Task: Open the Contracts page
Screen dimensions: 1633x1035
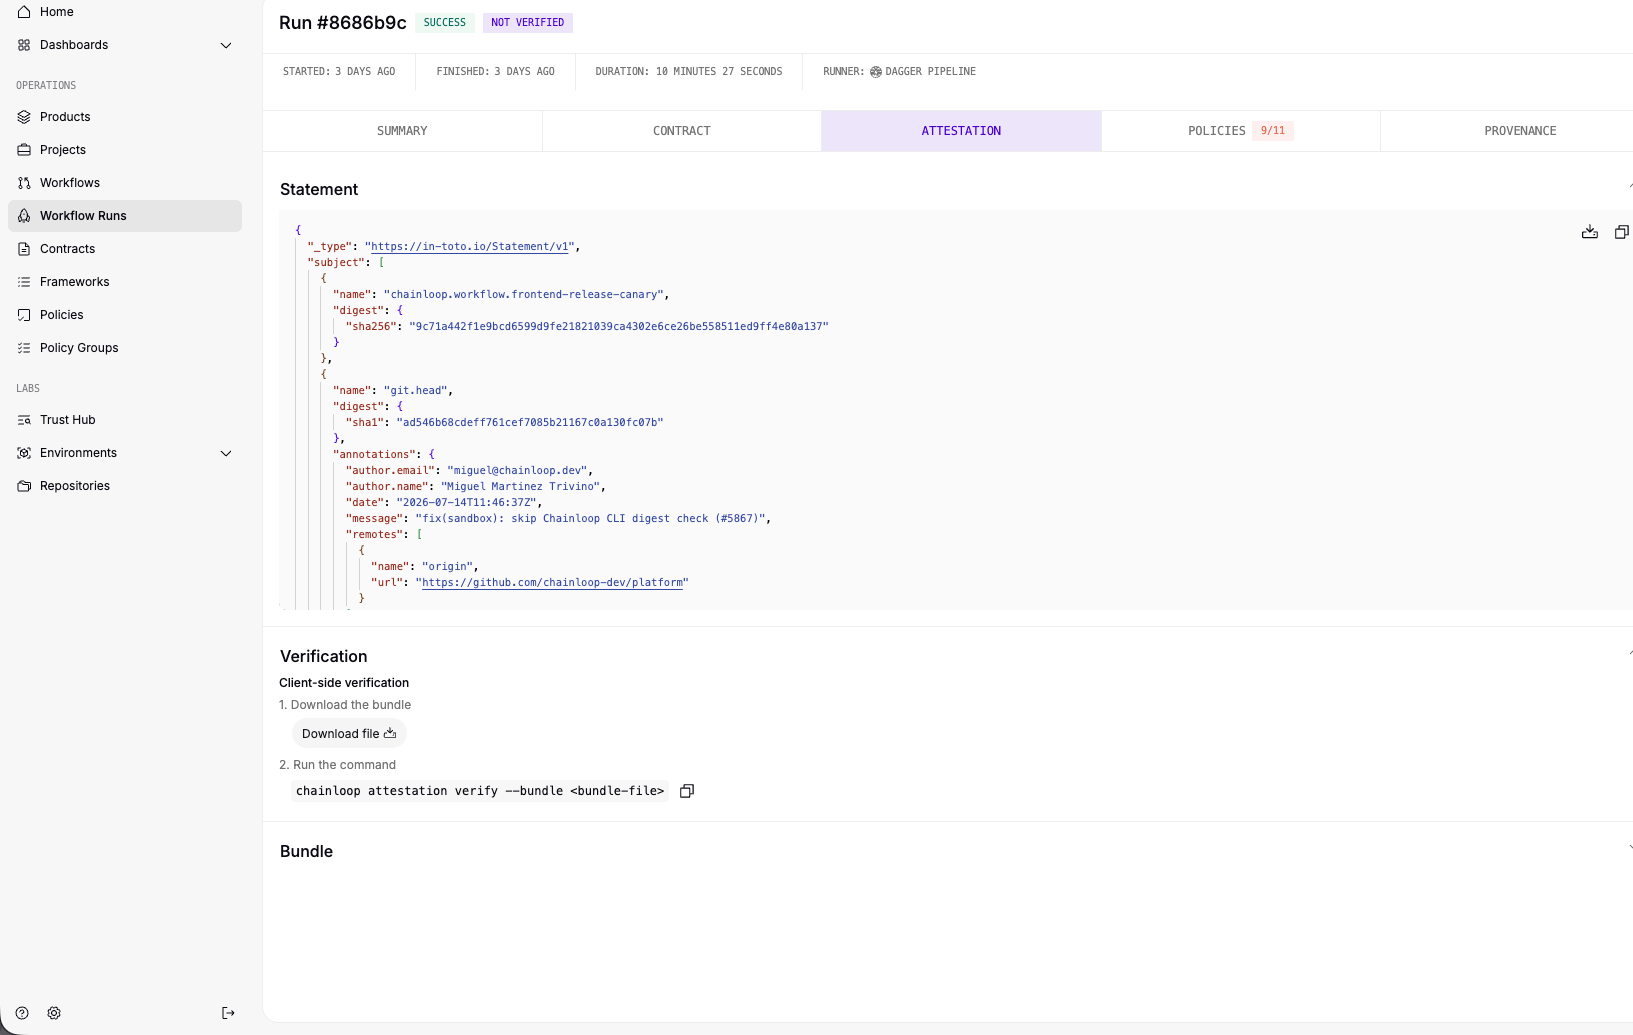Action: (125, 249)
